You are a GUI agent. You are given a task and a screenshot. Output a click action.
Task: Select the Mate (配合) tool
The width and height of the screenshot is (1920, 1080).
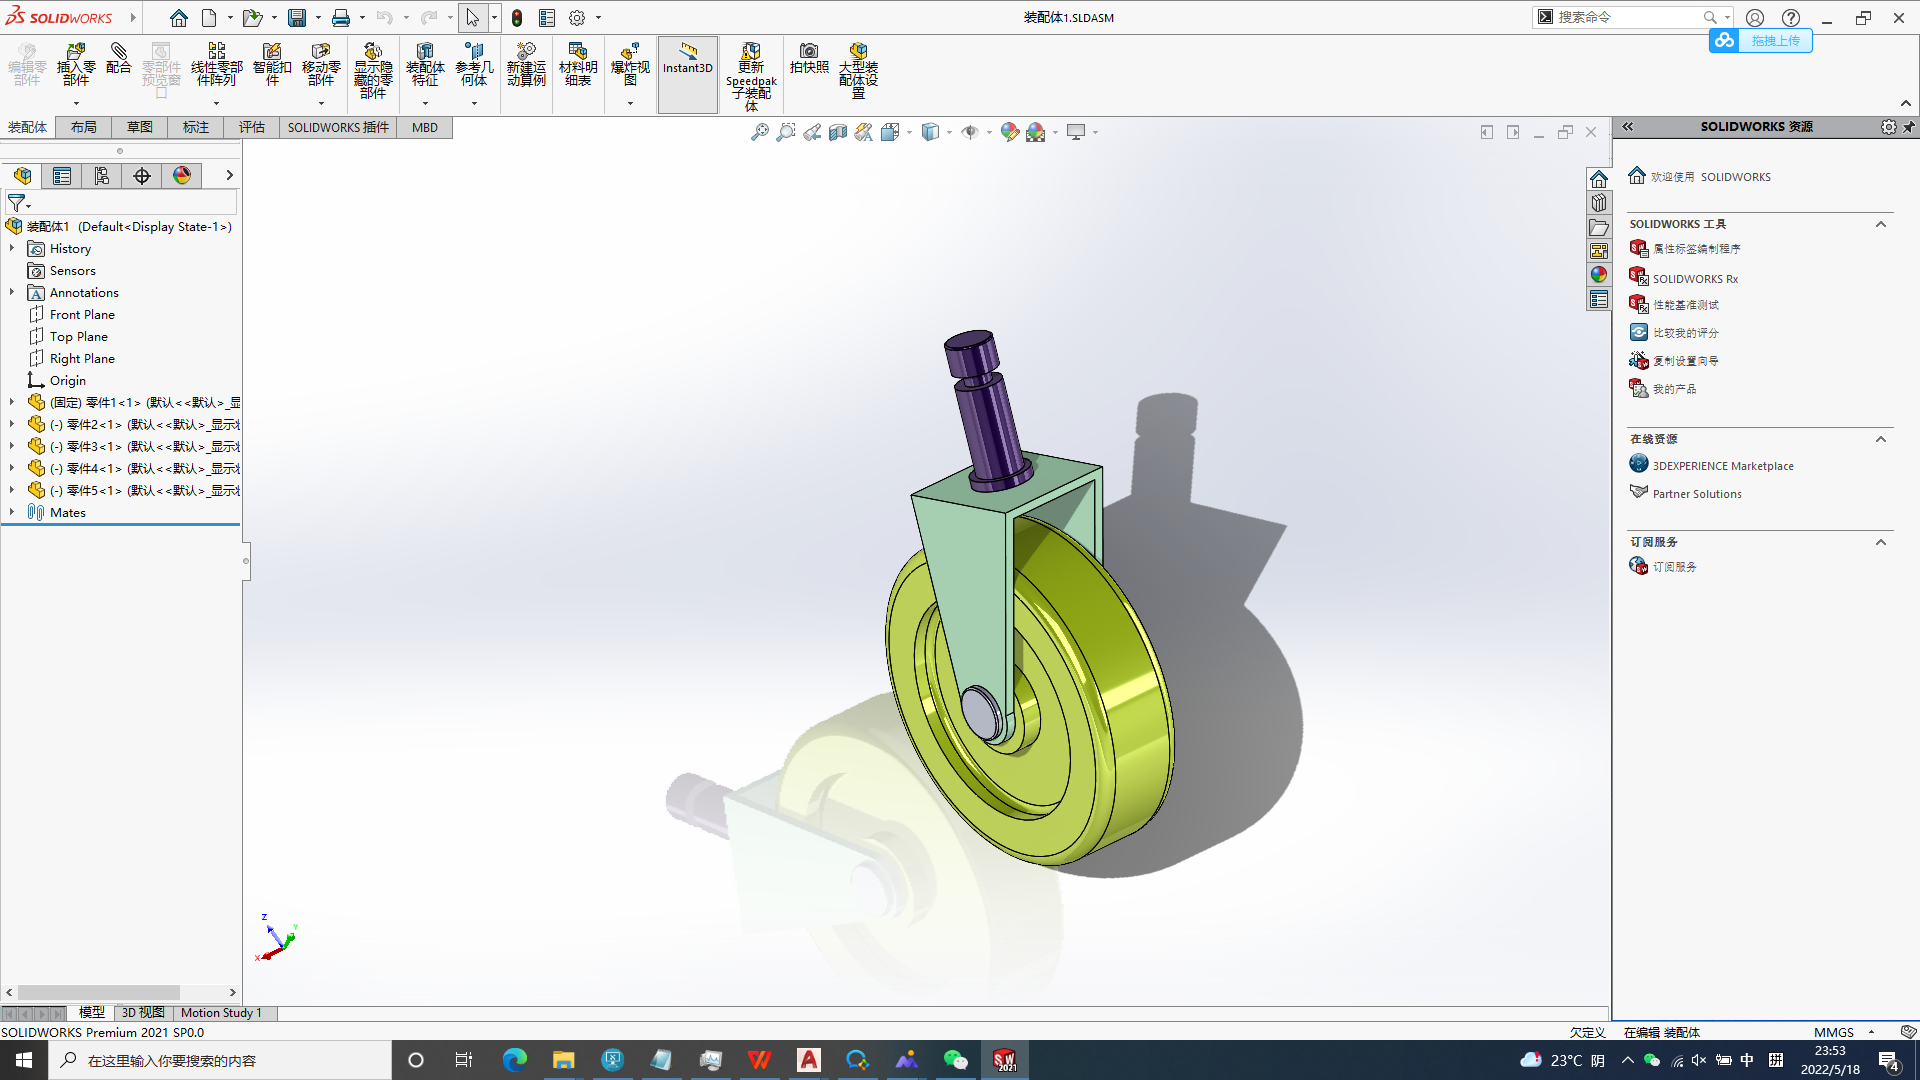point(118,58)
